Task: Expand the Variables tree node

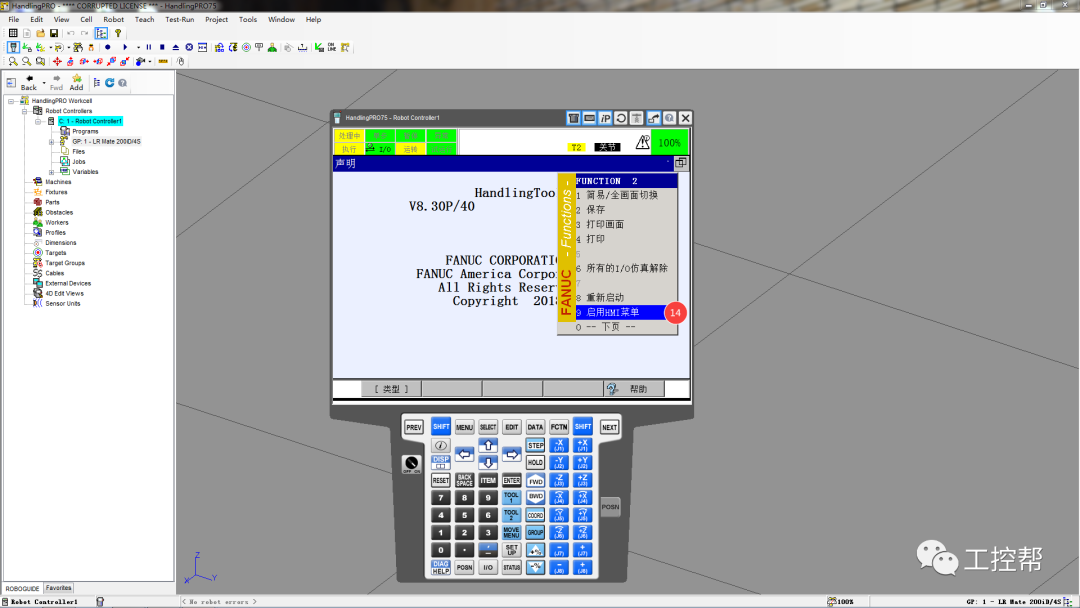Action: [x=52, y=172]
